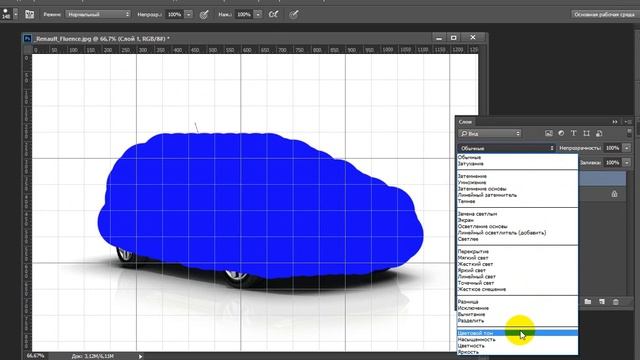The height and width of the screenshot is (360, 640).
Task: Open the Layers panel flyout menu
Action: point(628,122)
